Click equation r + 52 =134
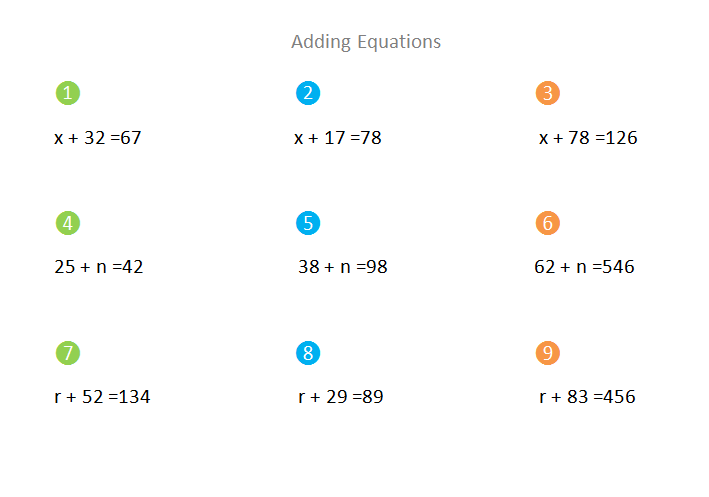709x497 pixels. pos(102,397)
